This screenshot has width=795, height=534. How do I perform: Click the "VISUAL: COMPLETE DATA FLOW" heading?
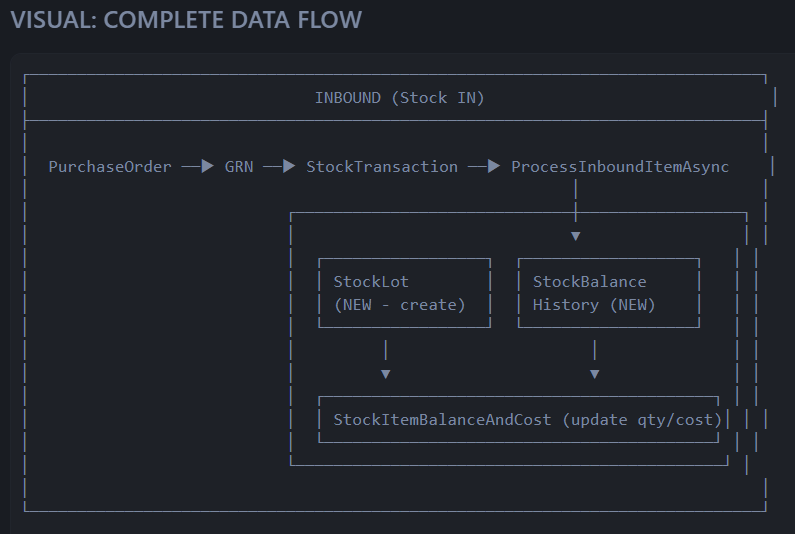[186, 19]
